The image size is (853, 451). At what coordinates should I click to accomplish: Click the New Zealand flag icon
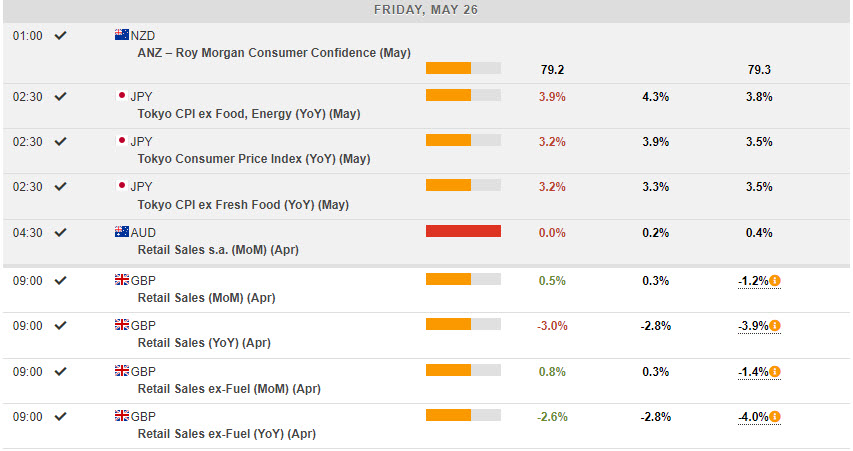[121, 35]
